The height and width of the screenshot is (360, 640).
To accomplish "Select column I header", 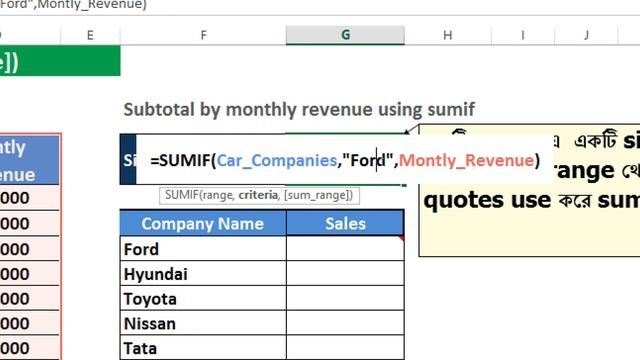I will coord(523,35).
